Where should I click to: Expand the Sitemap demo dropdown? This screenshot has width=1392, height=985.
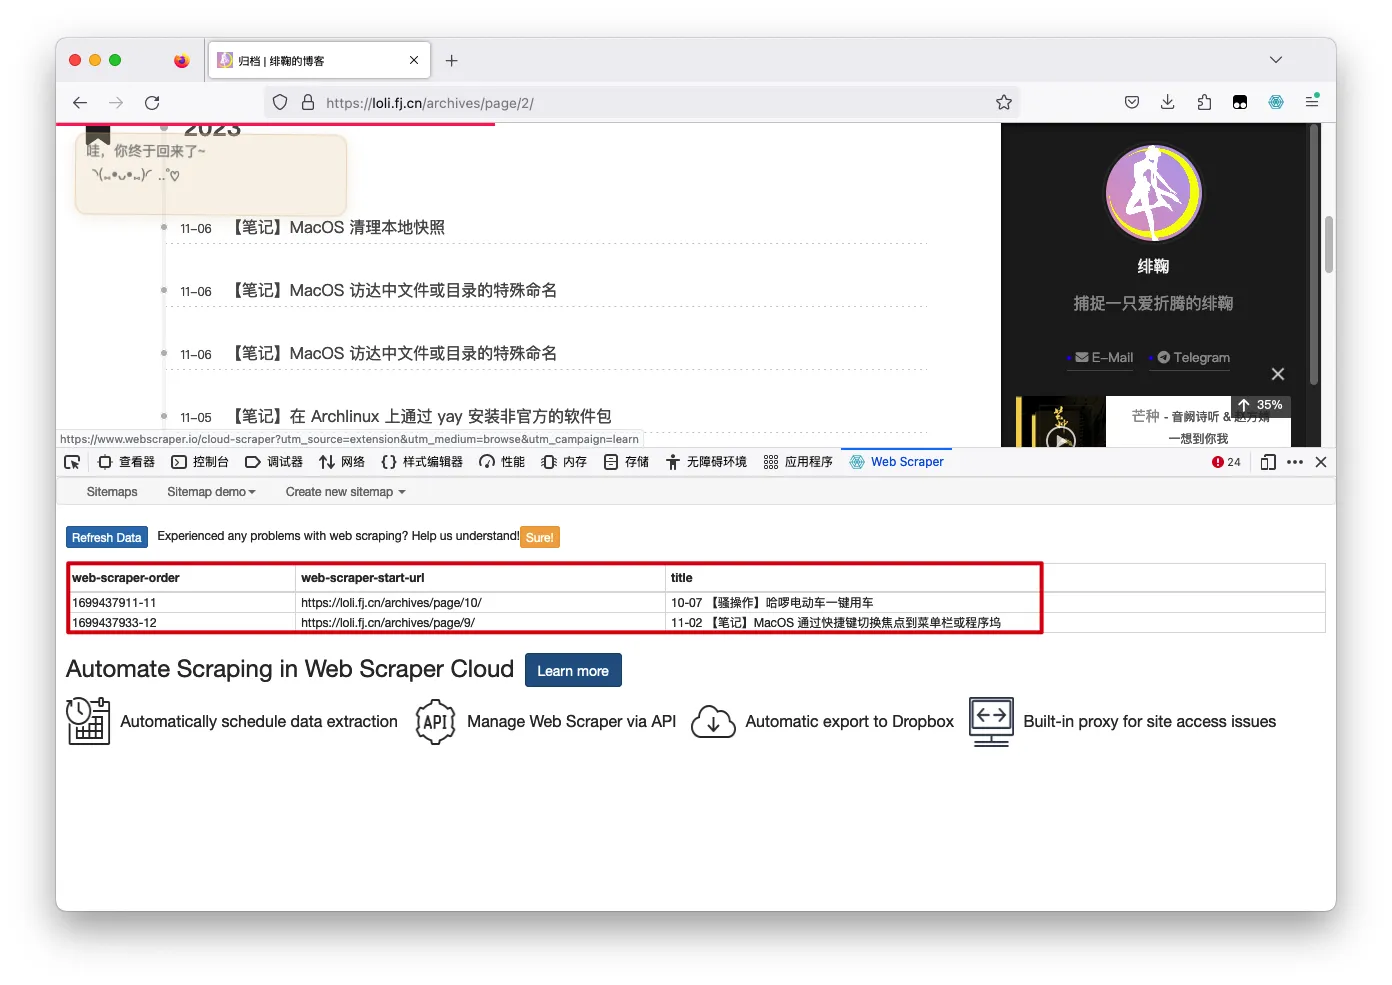(x=211, y=492)
